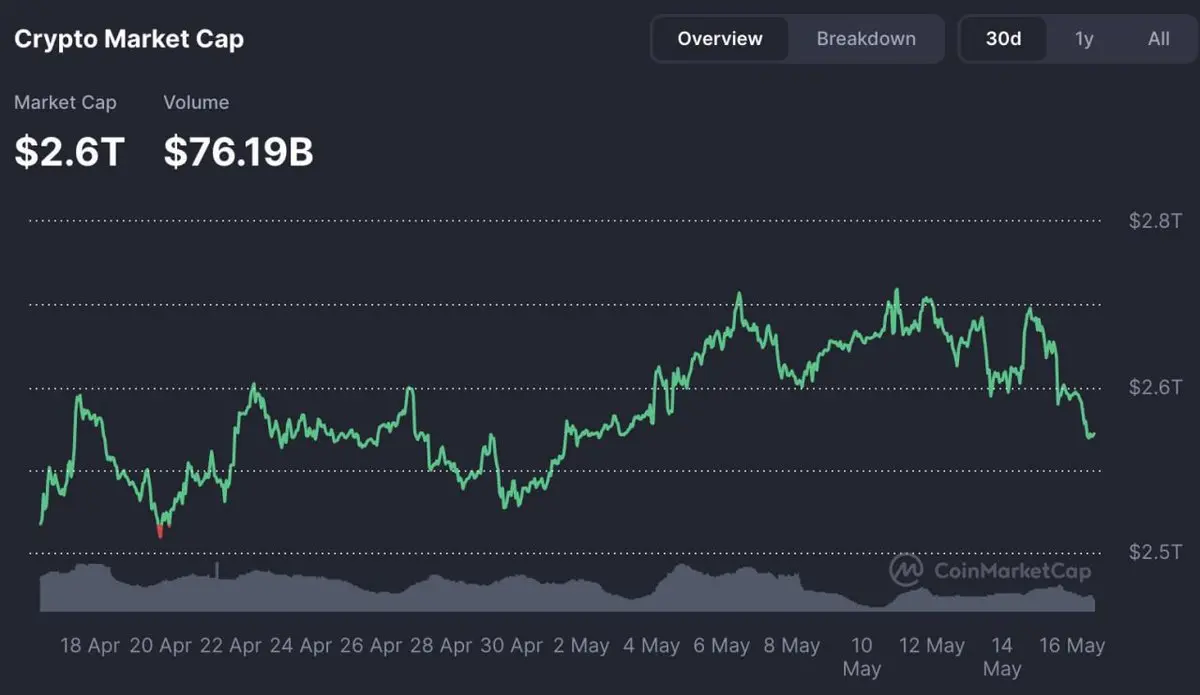This screenshot has width=1200, height=695.
Task: Open the Breakdown tab
Action: point(866,39)
